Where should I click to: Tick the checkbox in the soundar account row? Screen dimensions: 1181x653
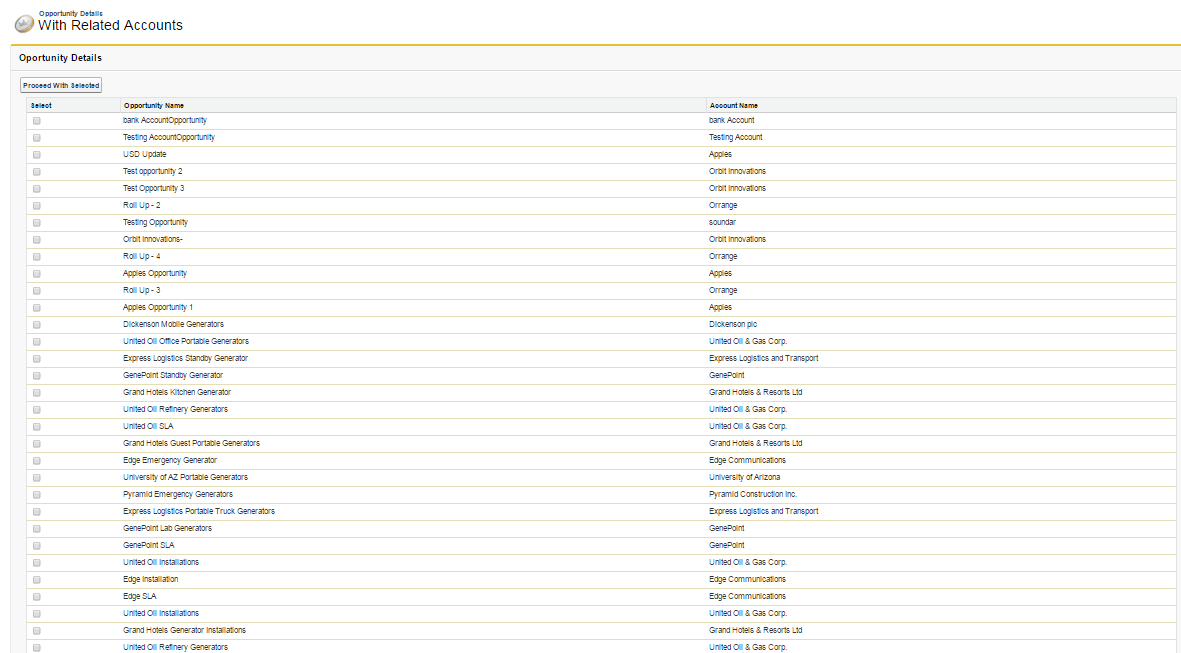pyautogui.click(x=37, y=223)
